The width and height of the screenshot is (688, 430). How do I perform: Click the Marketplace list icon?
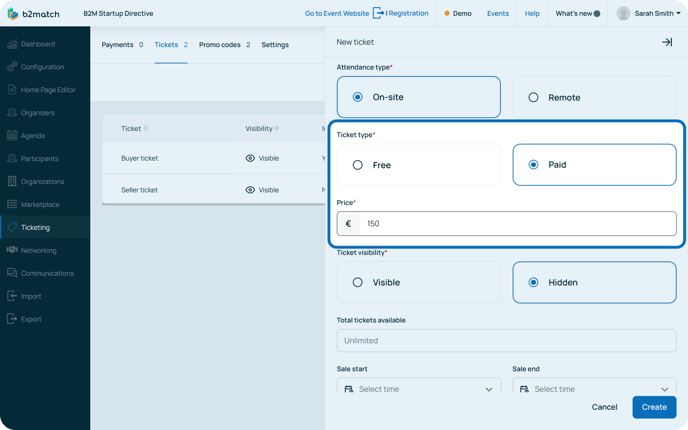[x=12, y=204]
